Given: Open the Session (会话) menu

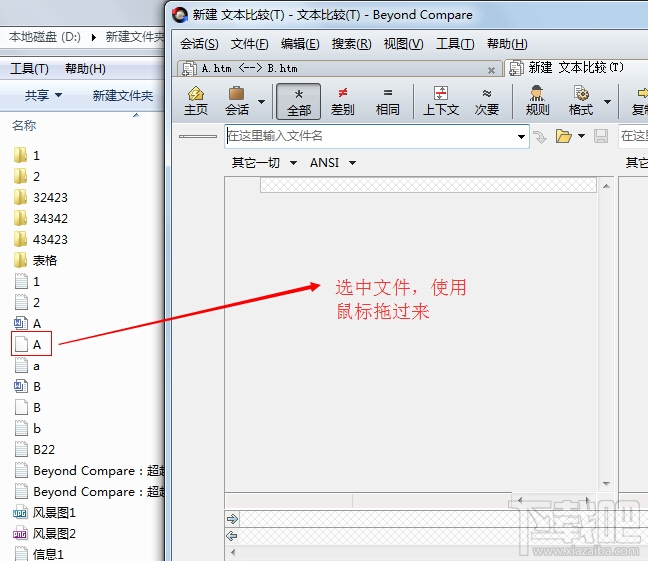Looking at the screenshot, I should (199, 44).
